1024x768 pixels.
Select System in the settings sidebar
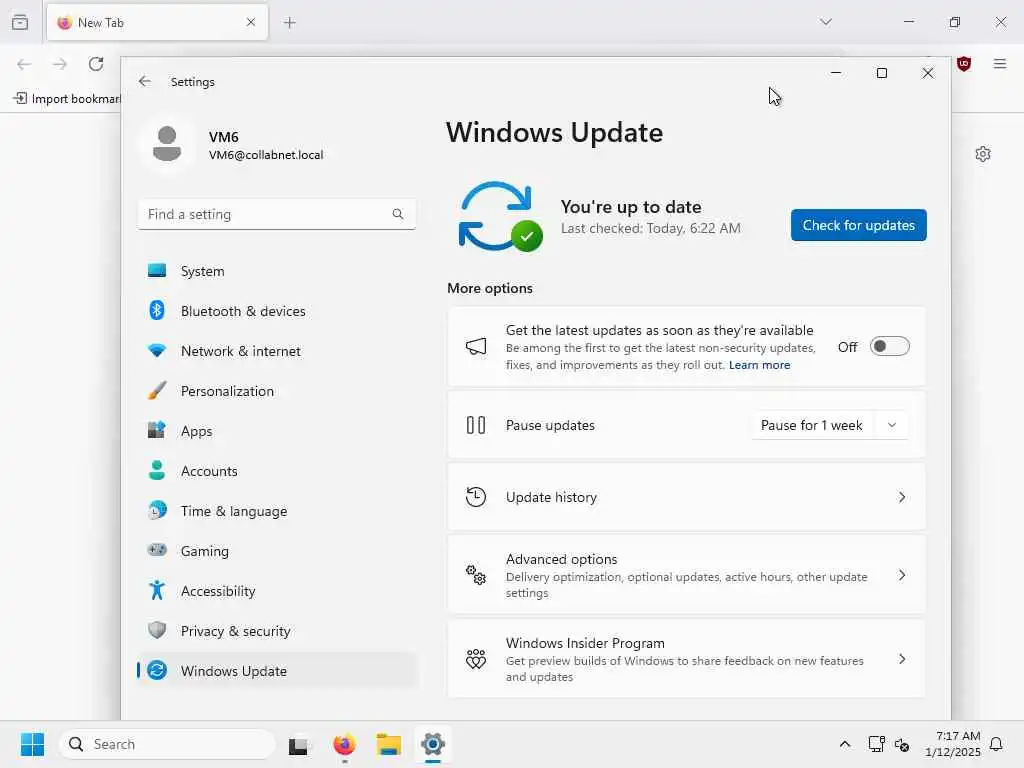[277, 270]
